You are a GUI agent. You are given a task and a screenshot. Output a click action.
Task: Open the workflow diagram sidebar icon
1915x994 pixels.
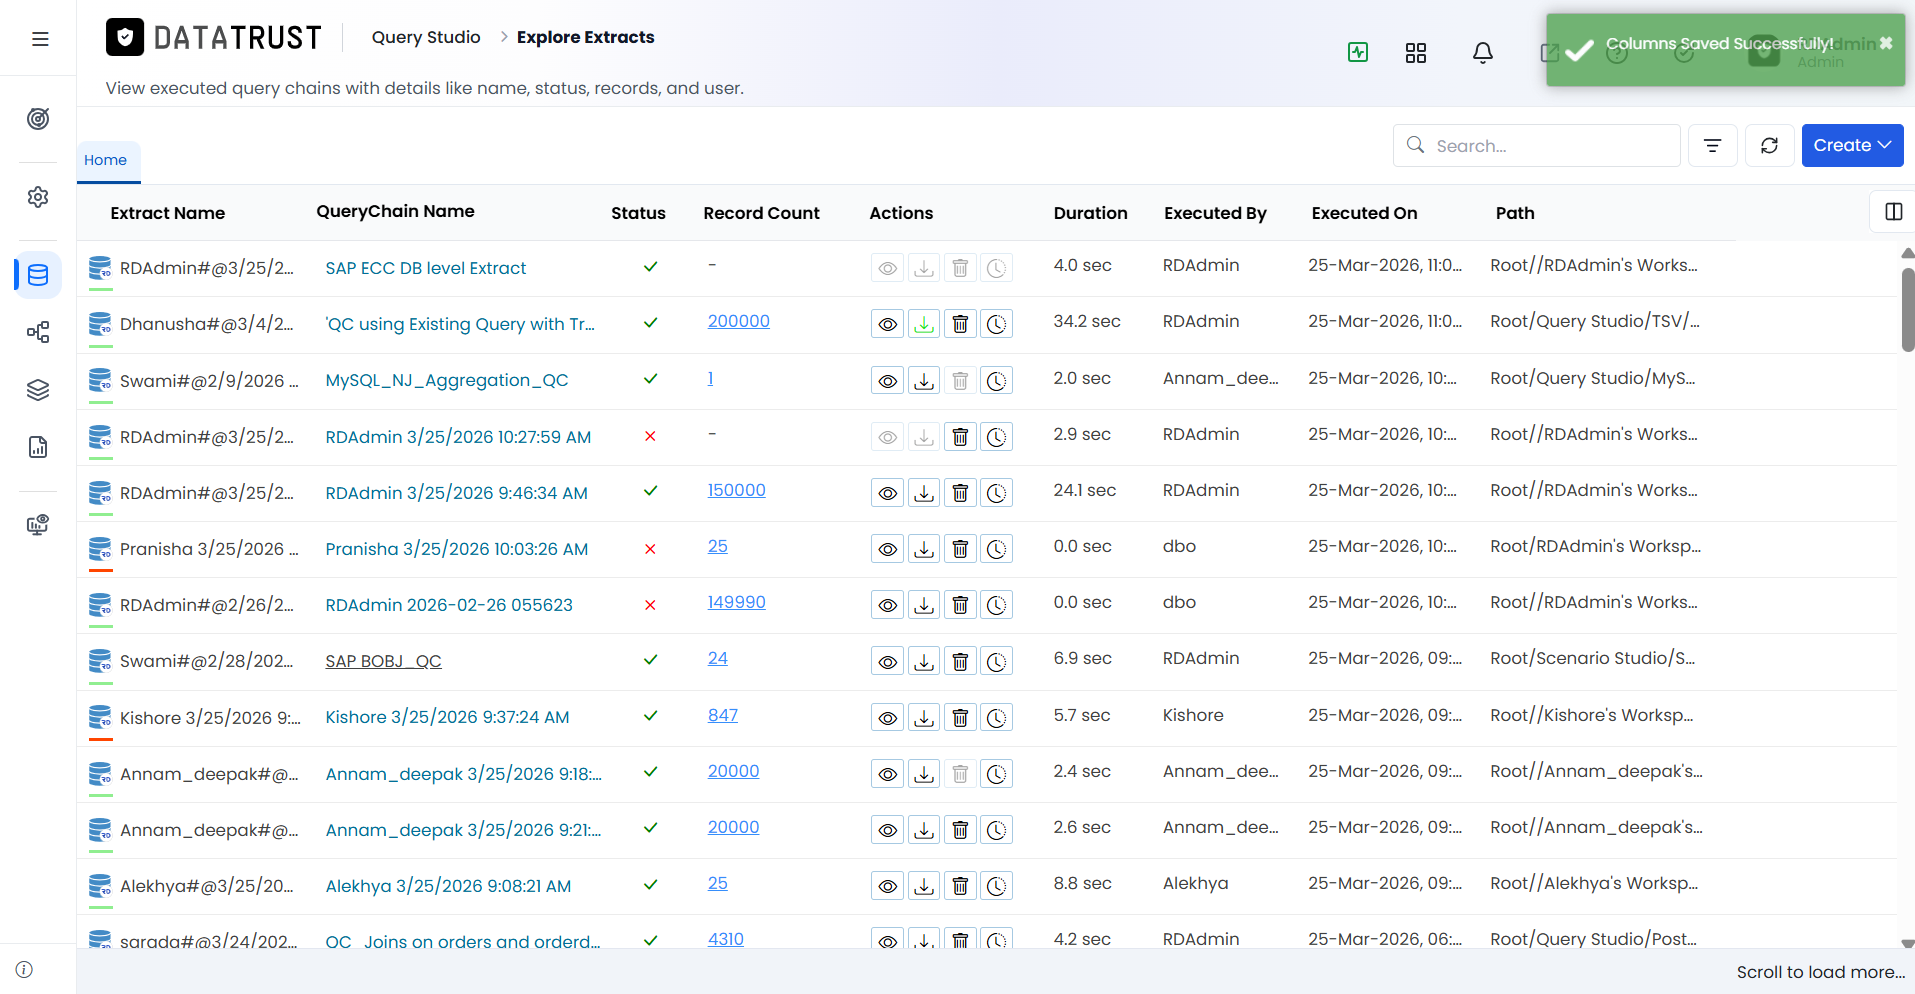tap(38, 332)
